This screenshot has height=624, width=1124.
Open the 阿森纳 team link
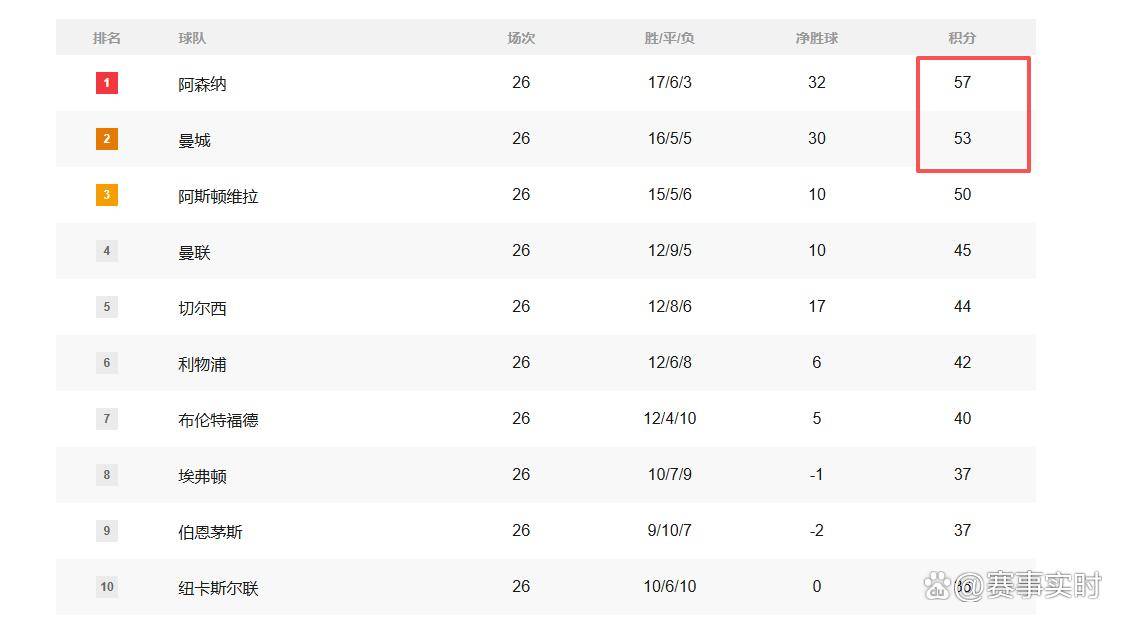[x=202, y=84]
